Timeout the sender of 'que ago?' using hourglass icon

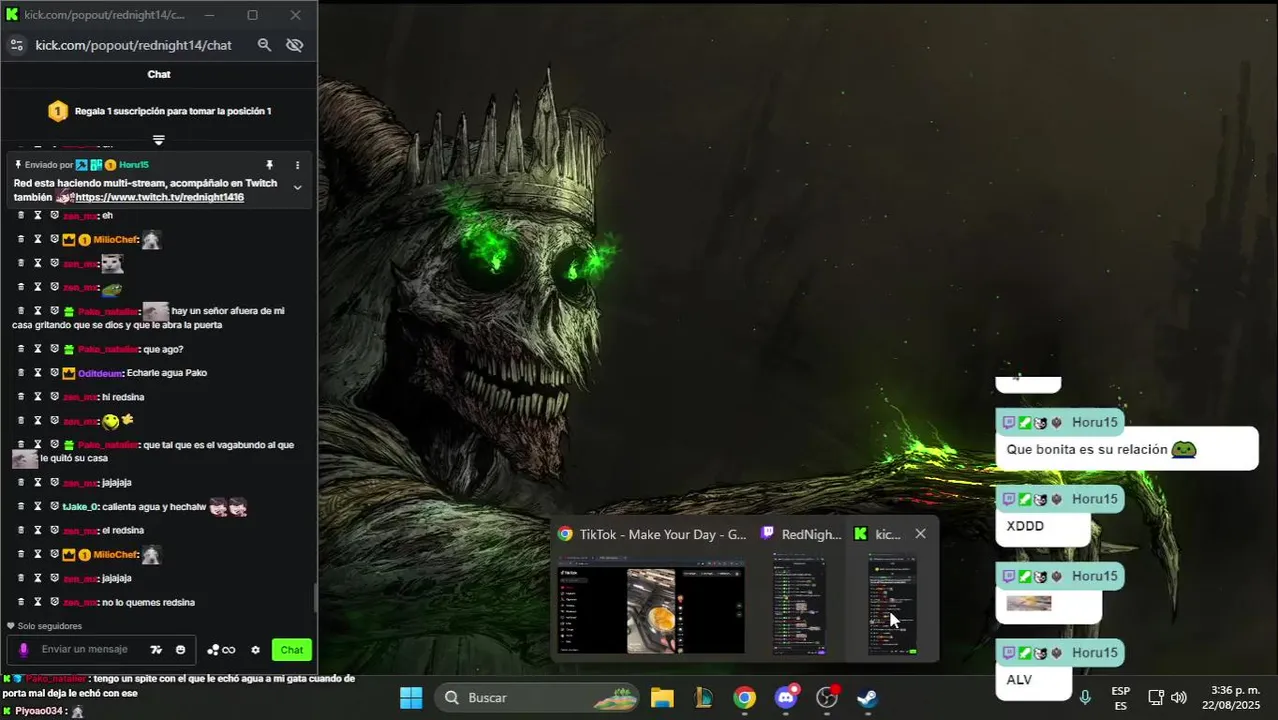click(x=38, y=349)
